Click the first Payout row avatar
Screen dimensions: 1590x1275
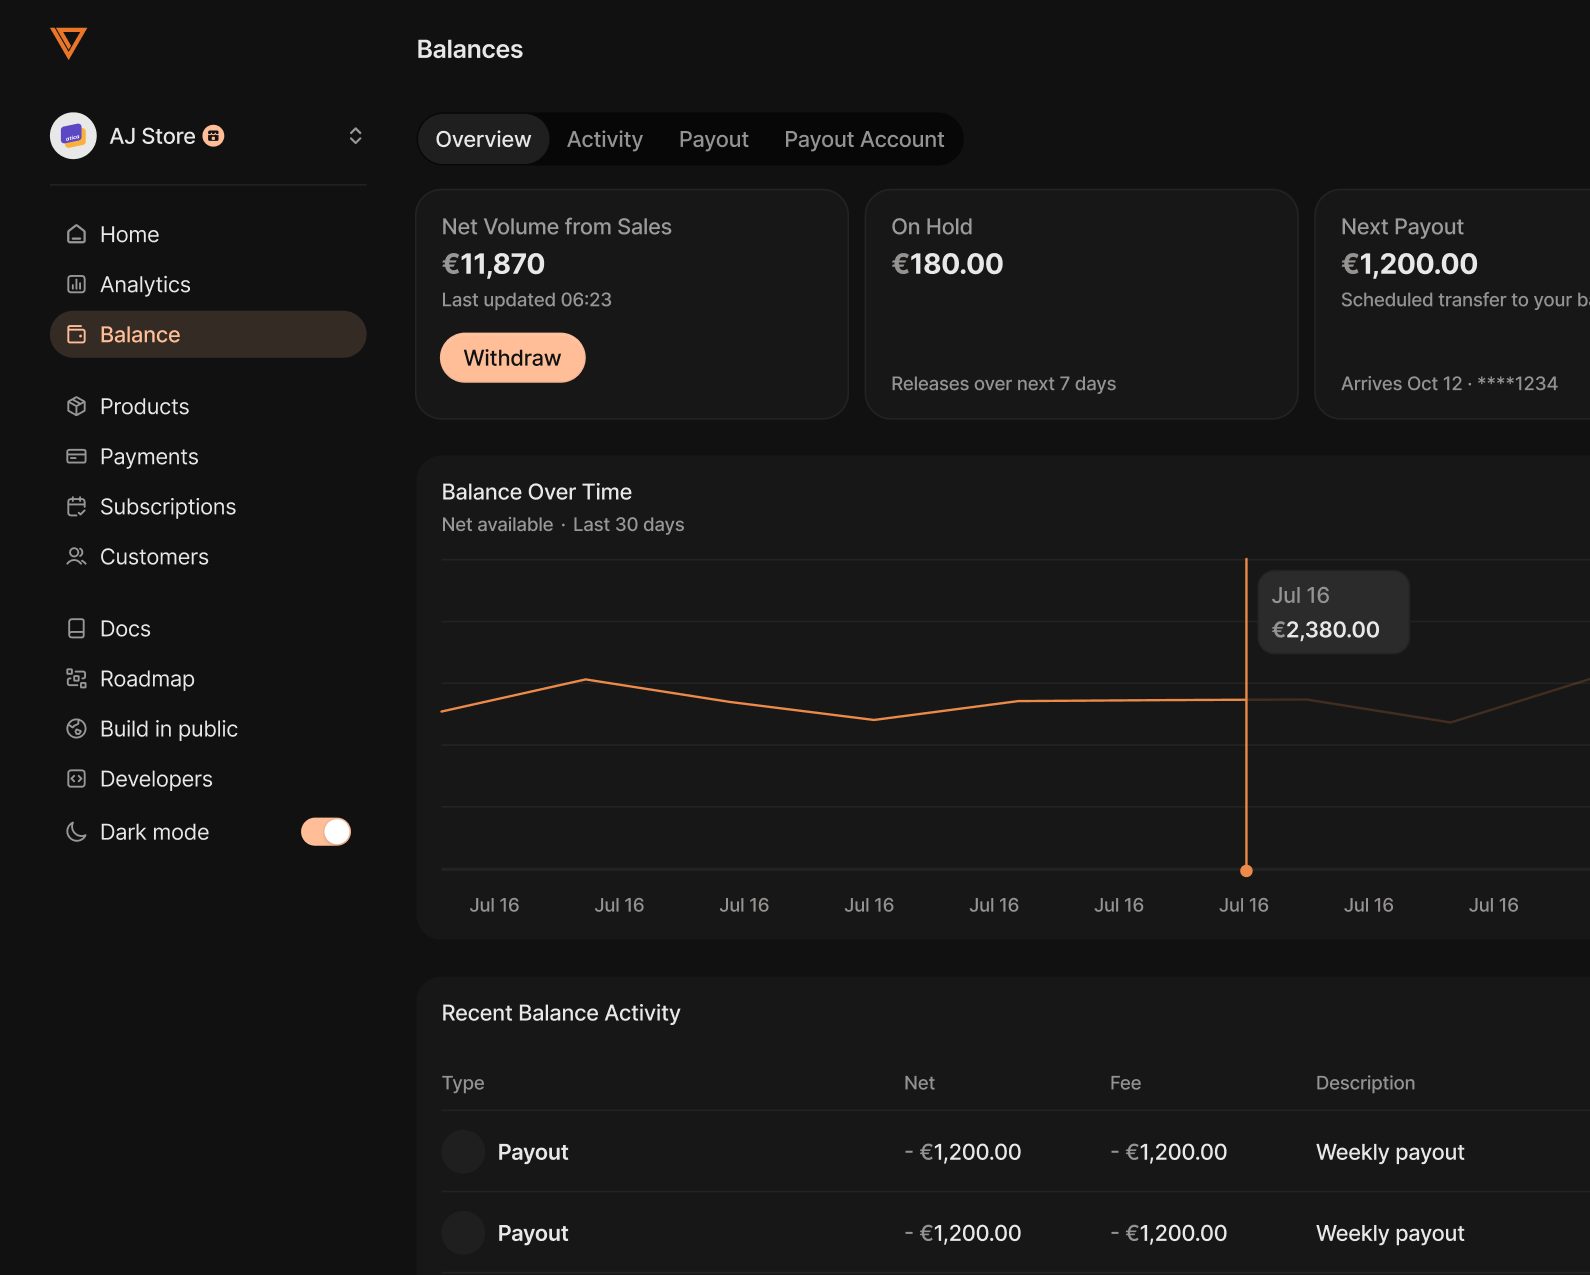(x=463, y=1152)
